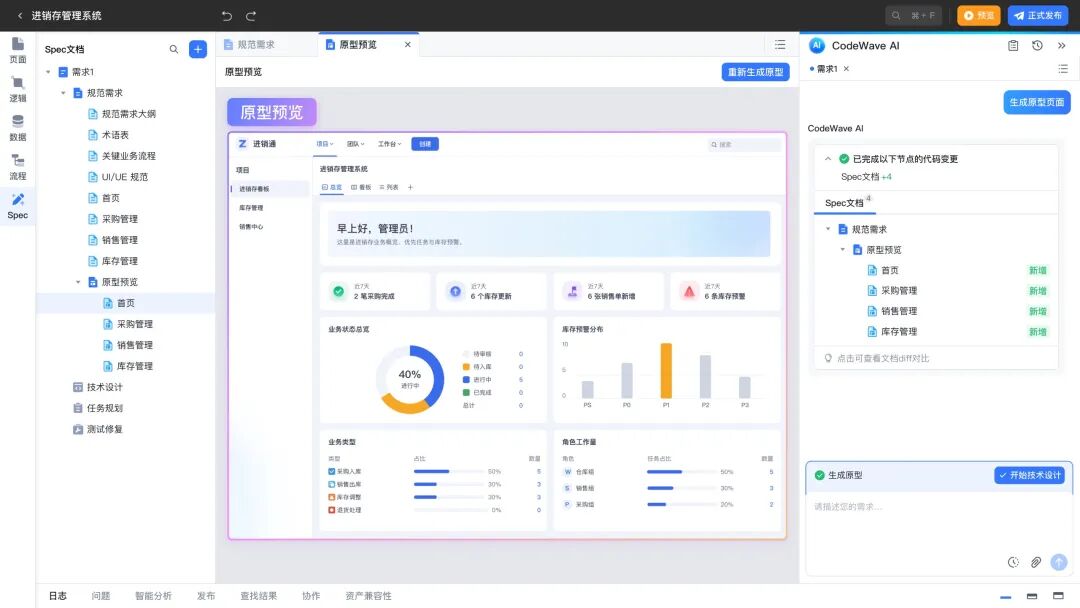Click the 采购入库 progress bar
The image size is (1080, 608).
[x=448, y=472]
